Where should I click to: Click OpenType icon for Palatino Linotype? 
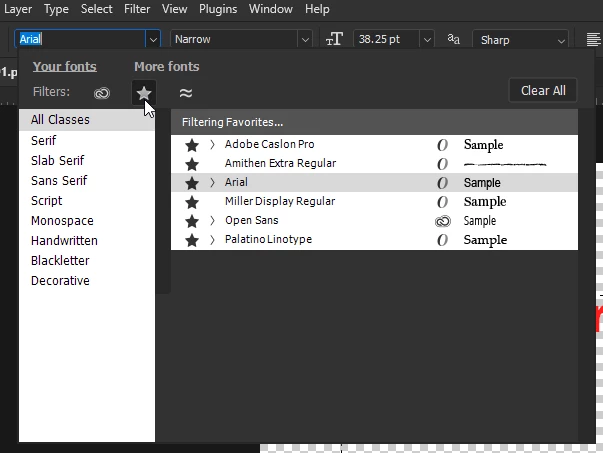pos(442,240)
